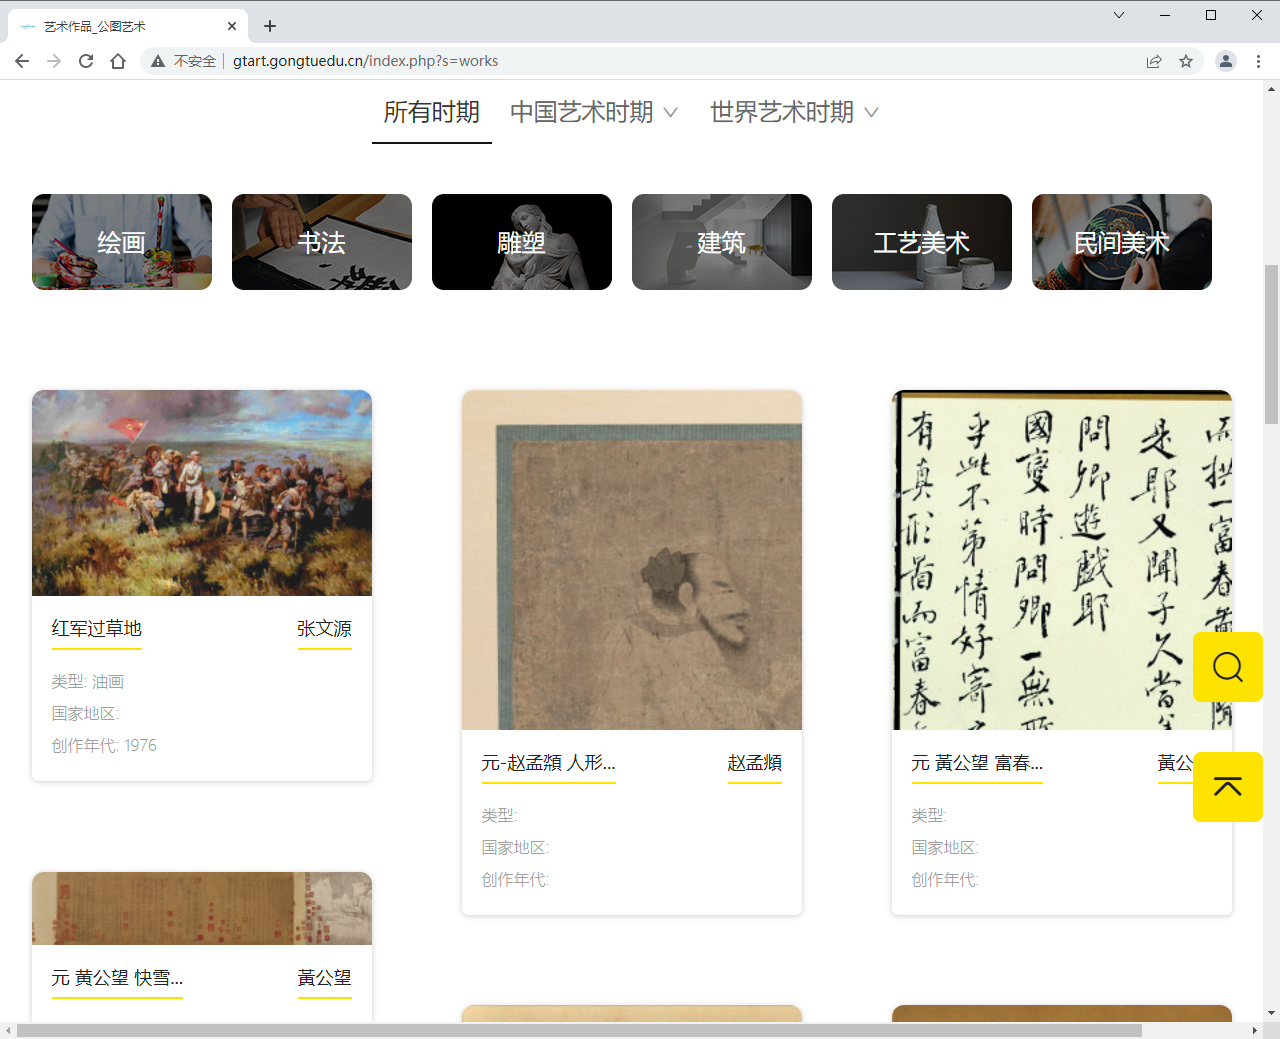Viewport: 1280px width, 1039px height.
Task: Open the 工艺美术 category tile
Action: [922, 242]
